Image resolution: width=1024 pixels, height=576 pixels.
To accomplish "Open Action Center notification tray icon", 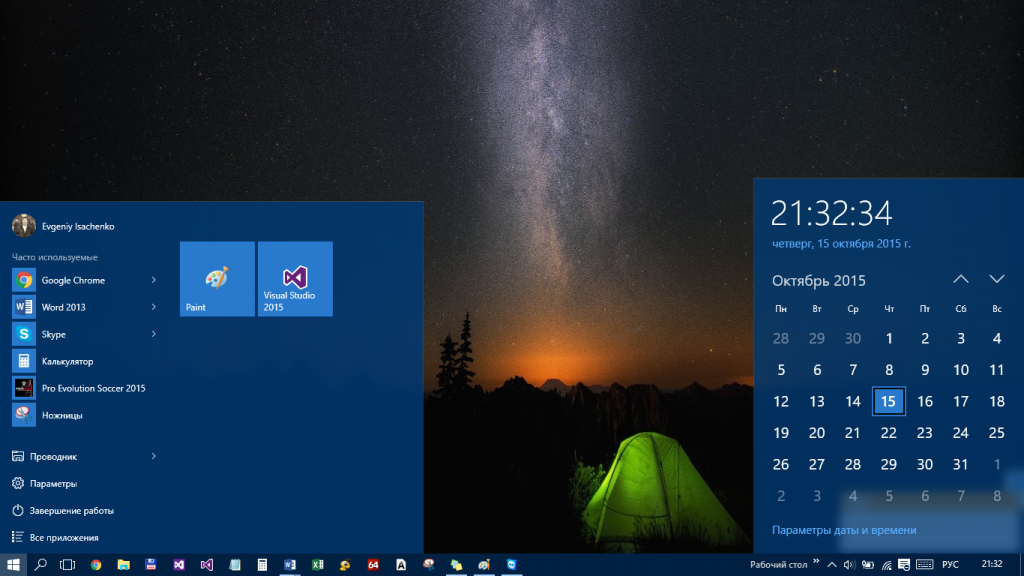I will [x=904, y=565].
